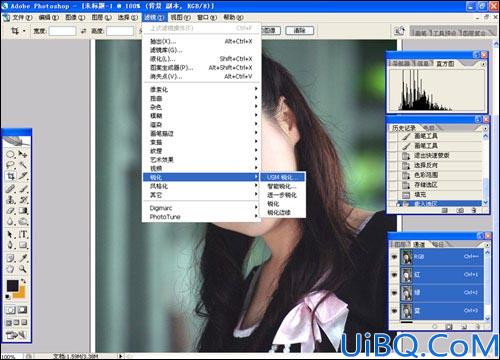Select the Eraser tool

[11, 211]
